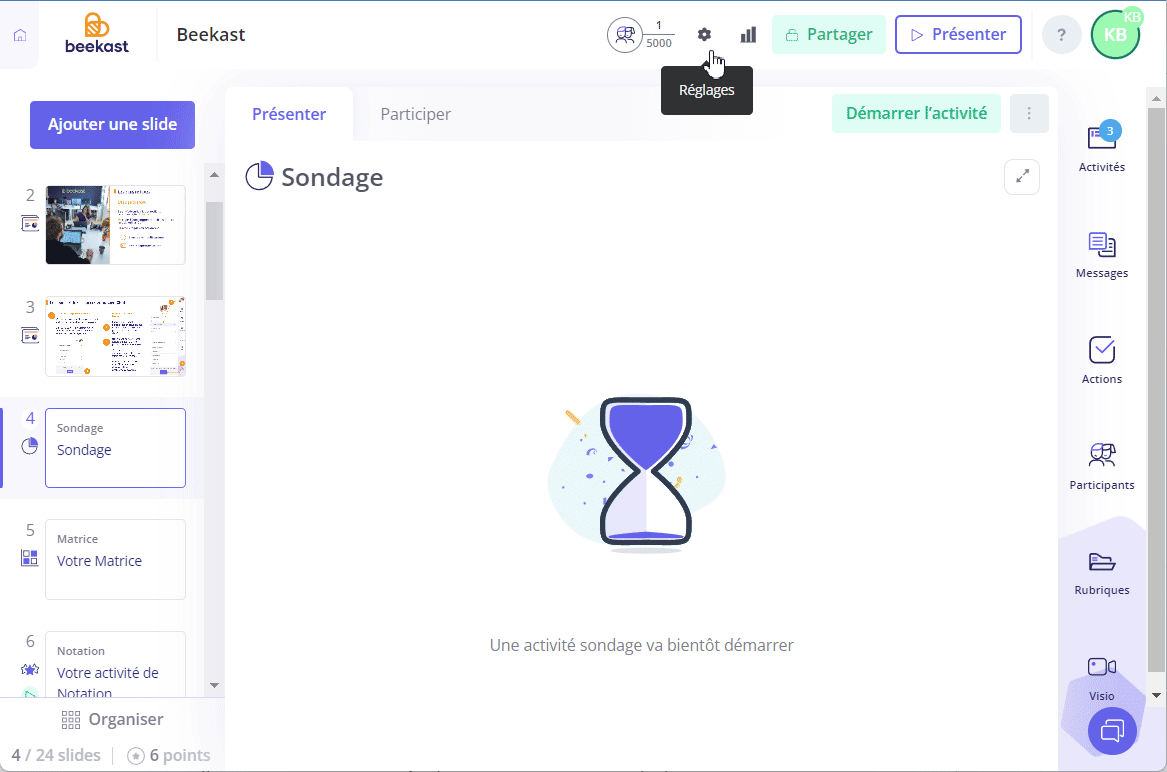Open the Réglages gear icon
This screenshot has width=1167, height=772.
[704, 34]
